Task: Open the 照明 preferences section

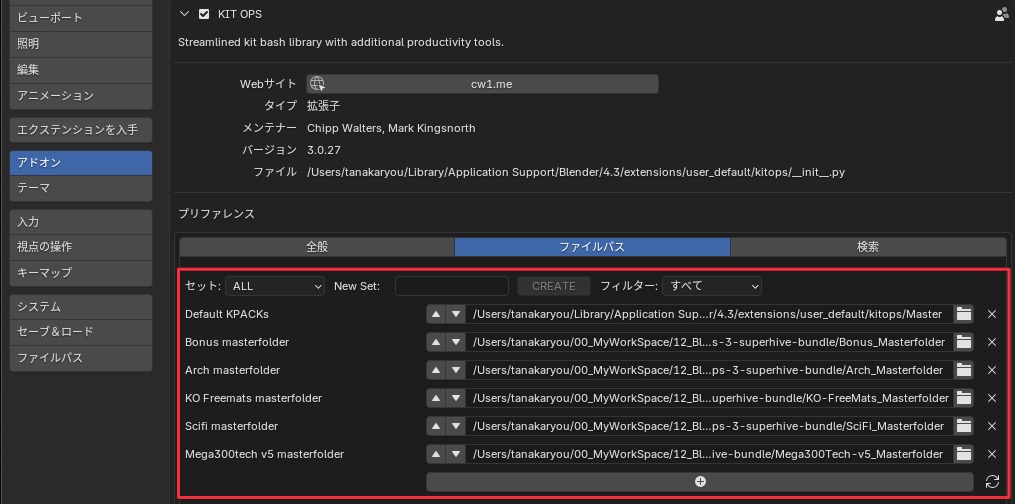Action: [x=81, y=43]
